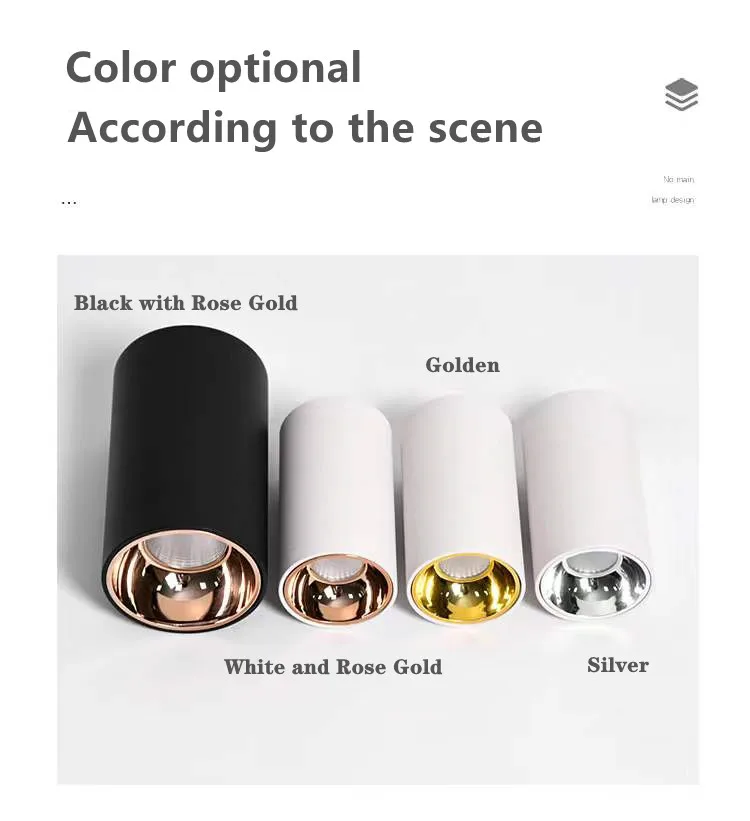Click the silver reflector cup
750x821 pixels.
[x=595, y=582]
